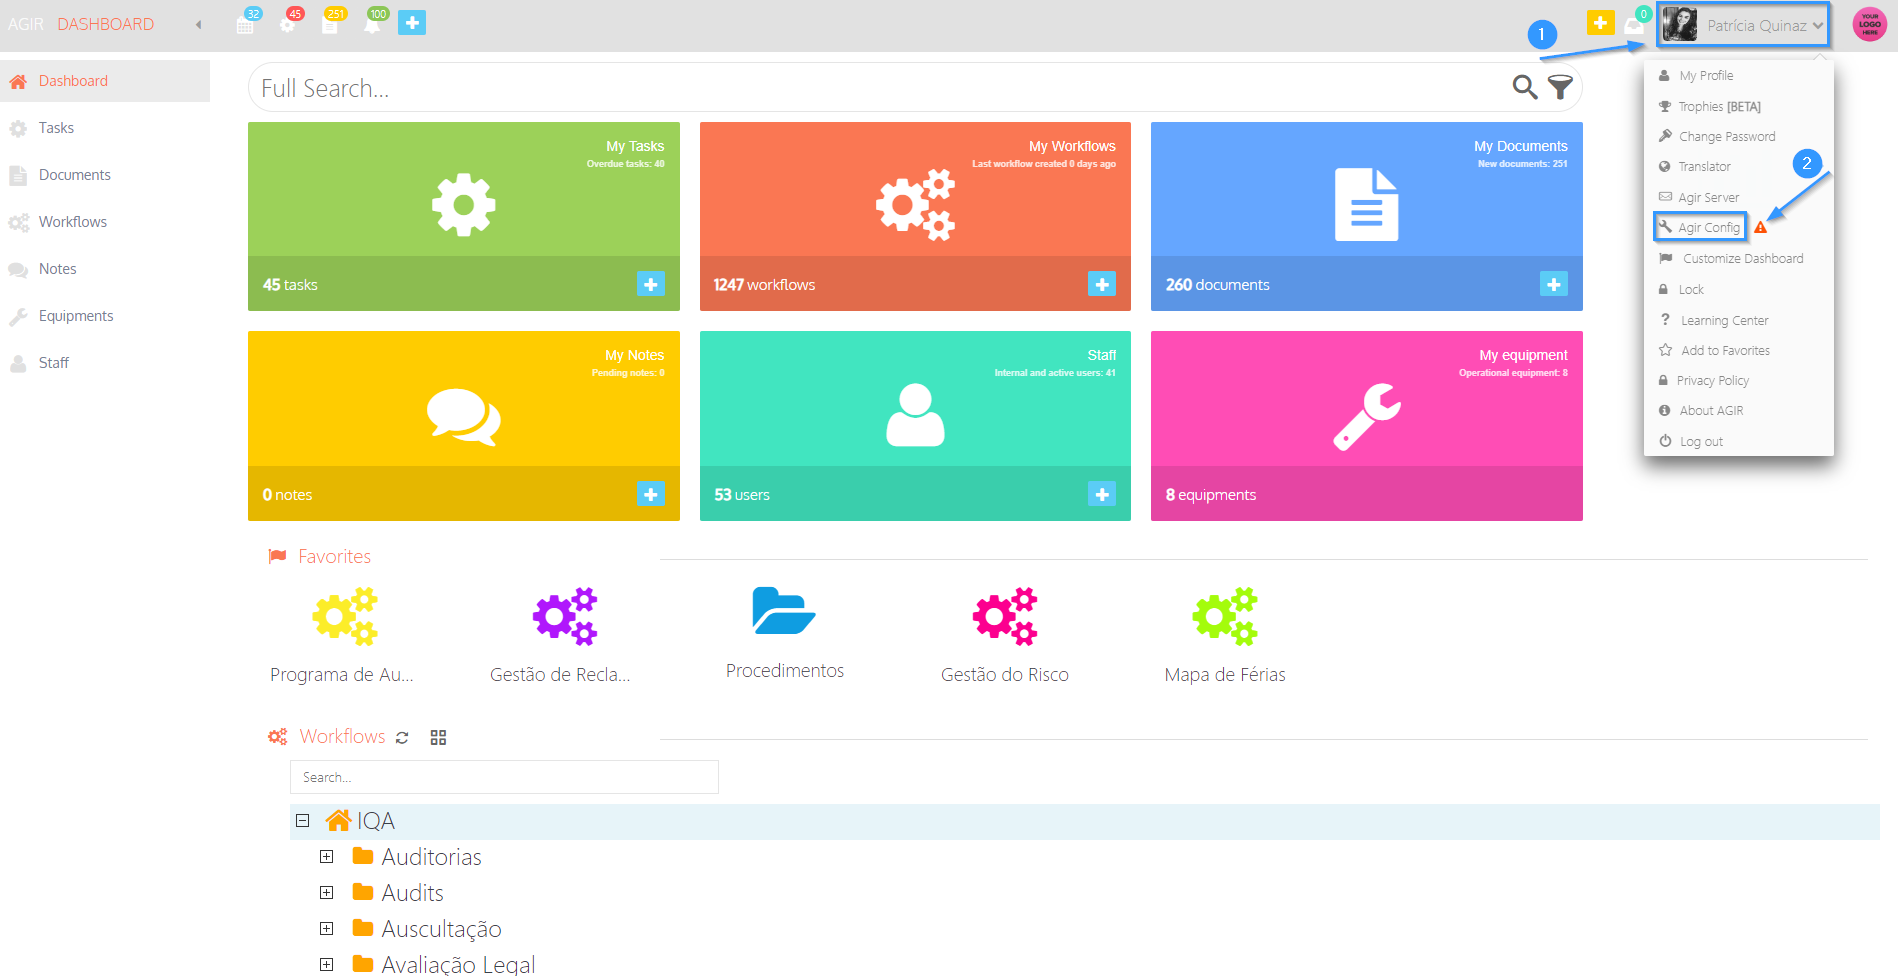Click the AGIR DASHBOARD title

point(81,24)
